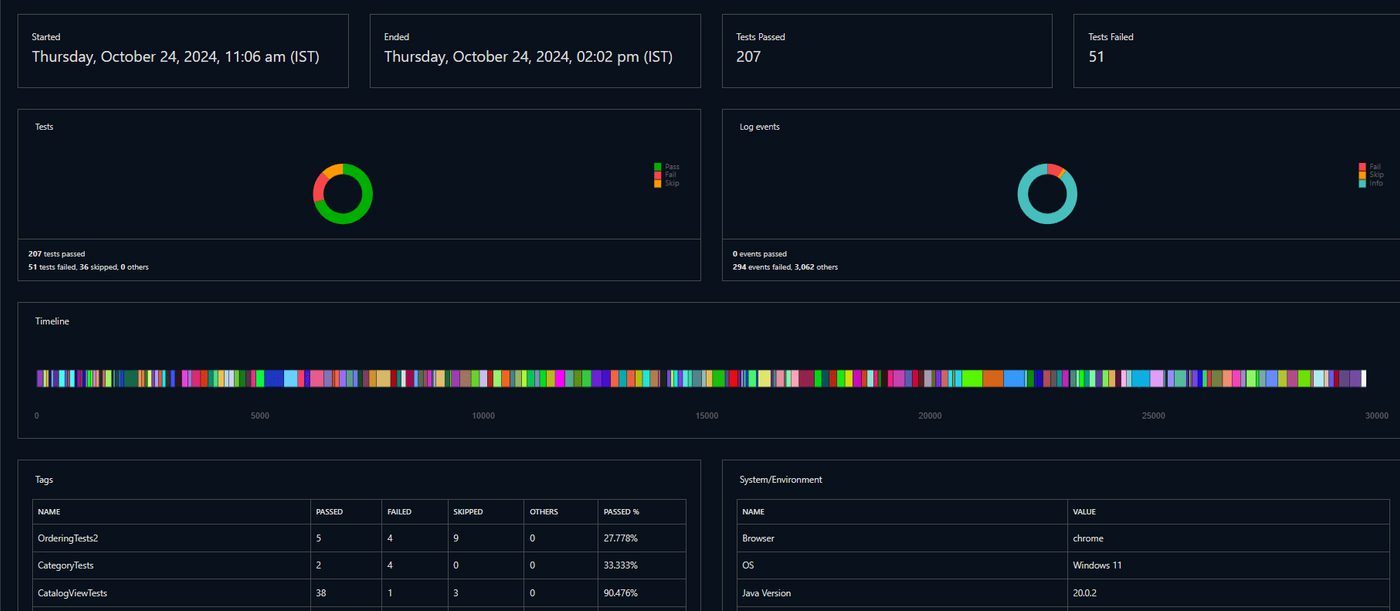
Task: Click the timeline axis label 20000
Action: [x=930, y=416]
